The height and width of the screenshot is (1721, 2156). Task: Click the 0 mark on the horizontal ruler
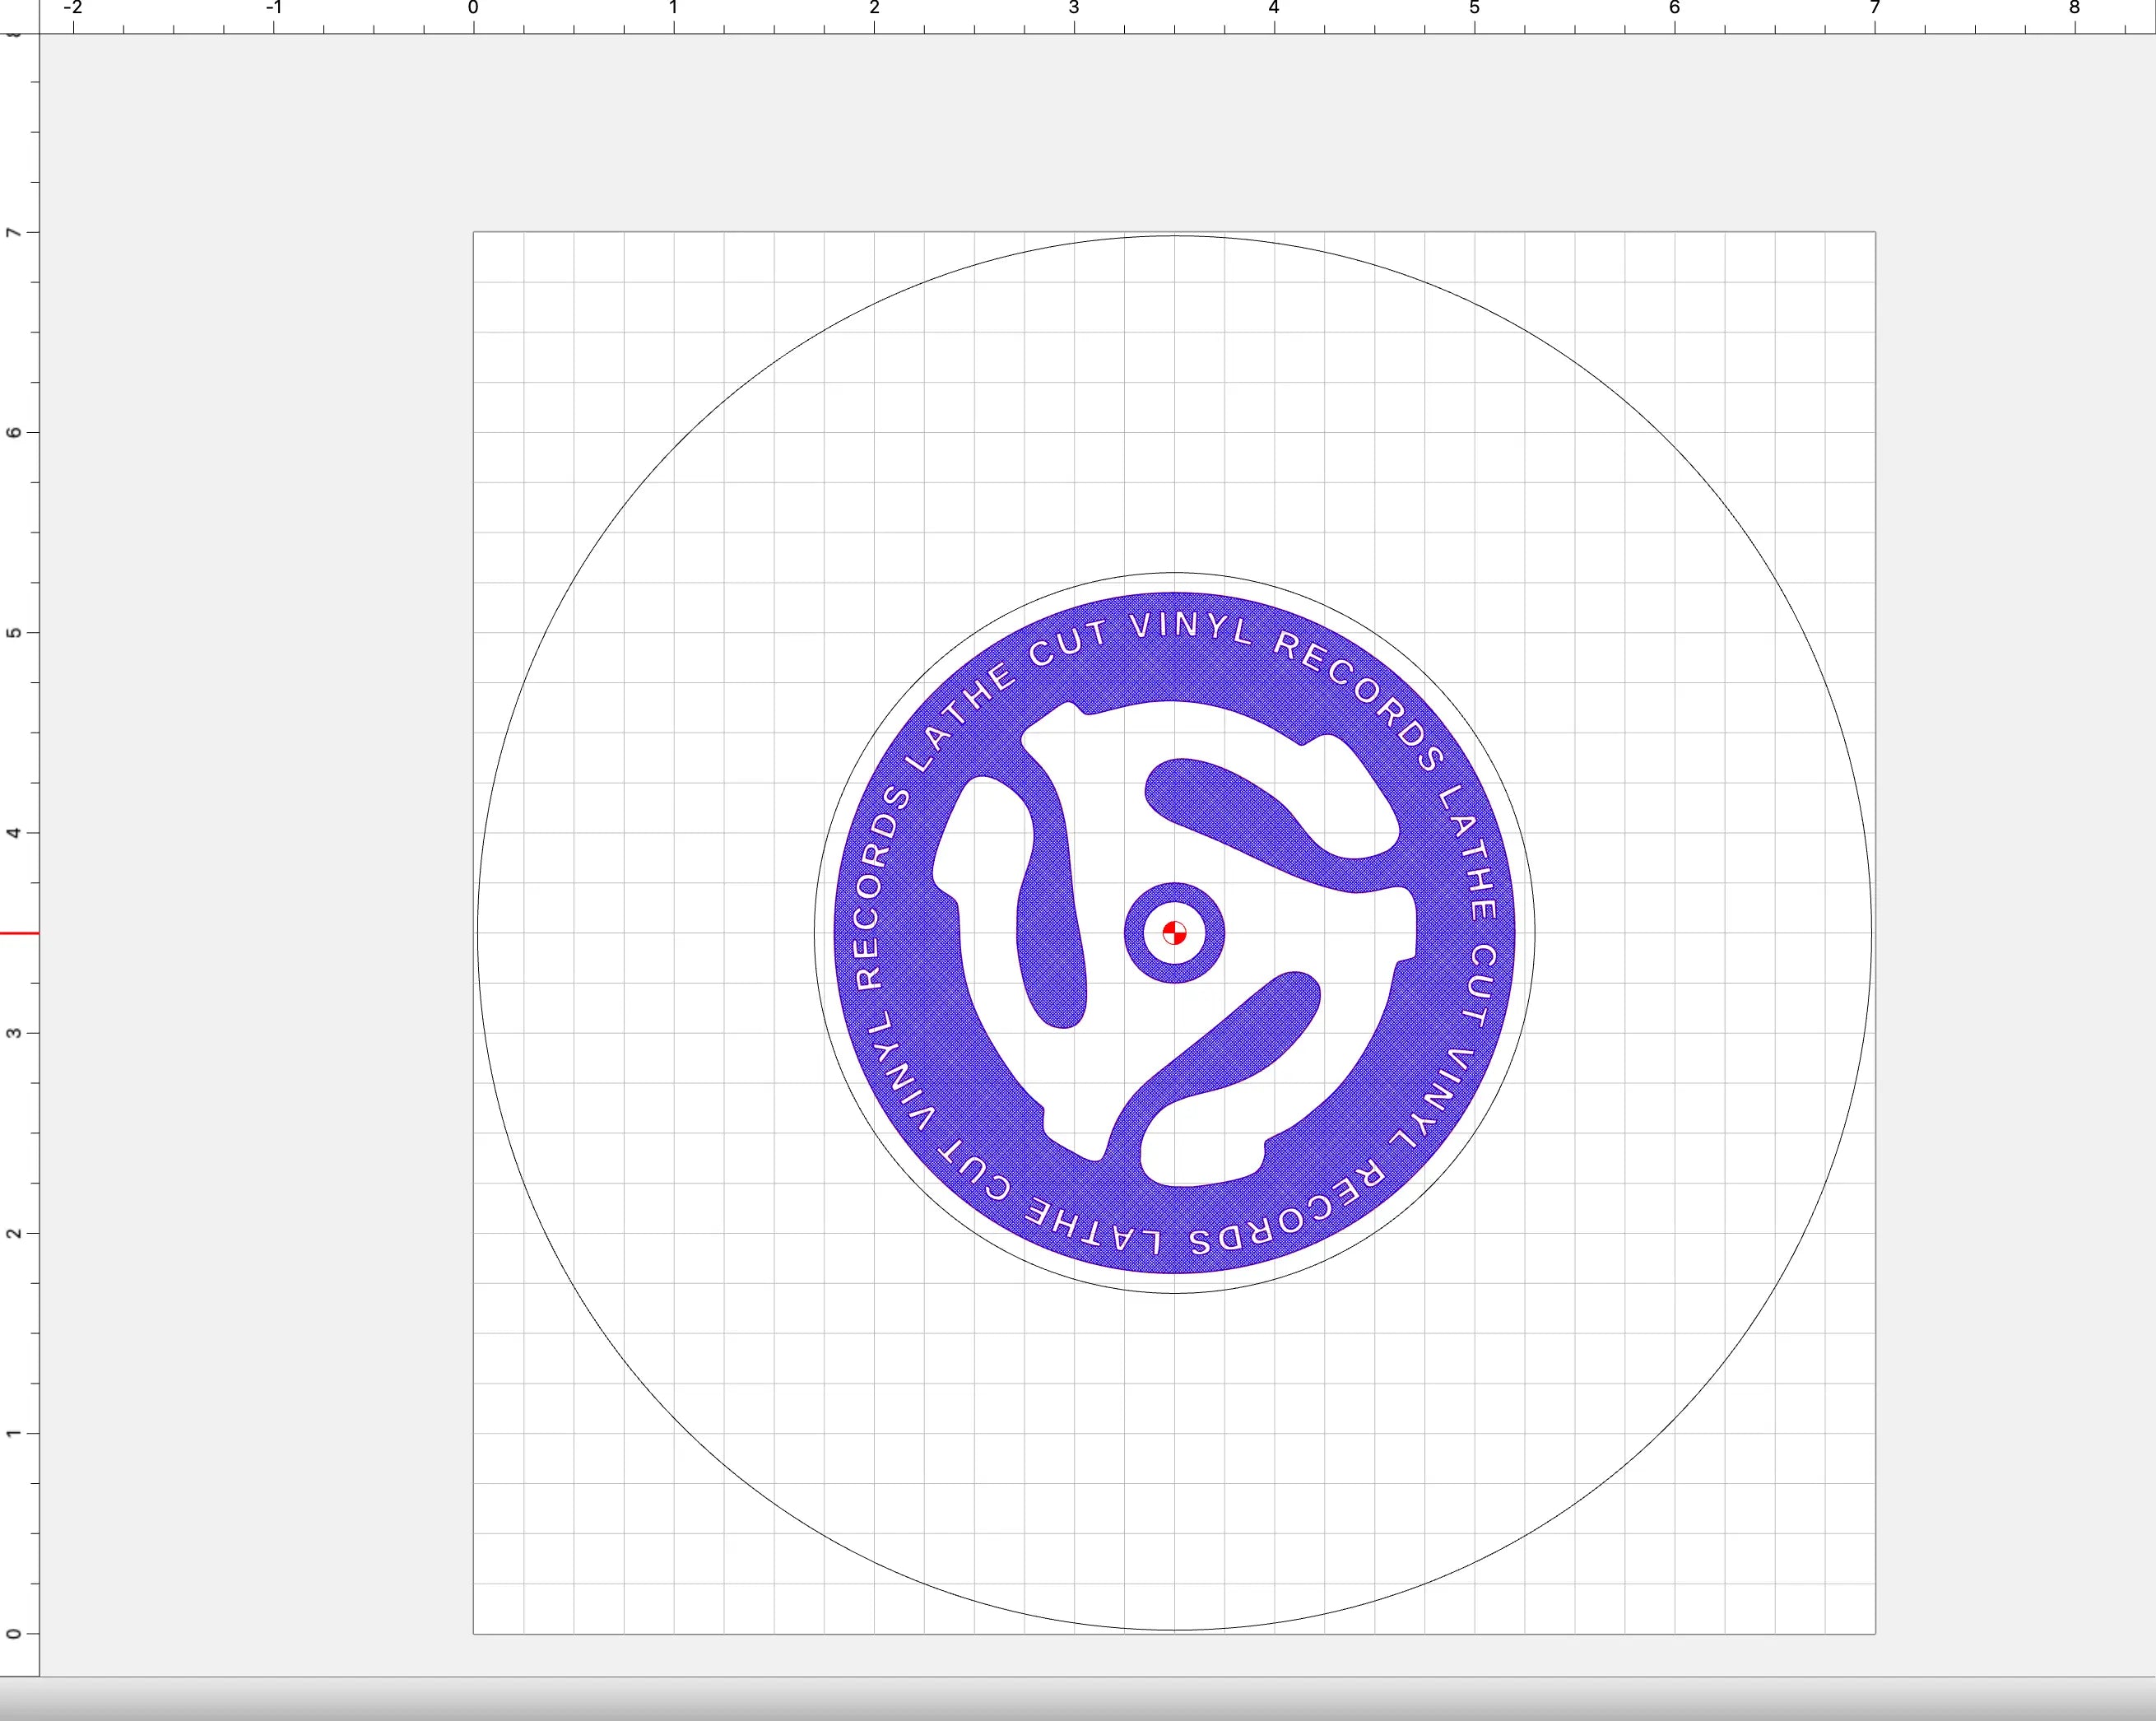tap(473, 8)
